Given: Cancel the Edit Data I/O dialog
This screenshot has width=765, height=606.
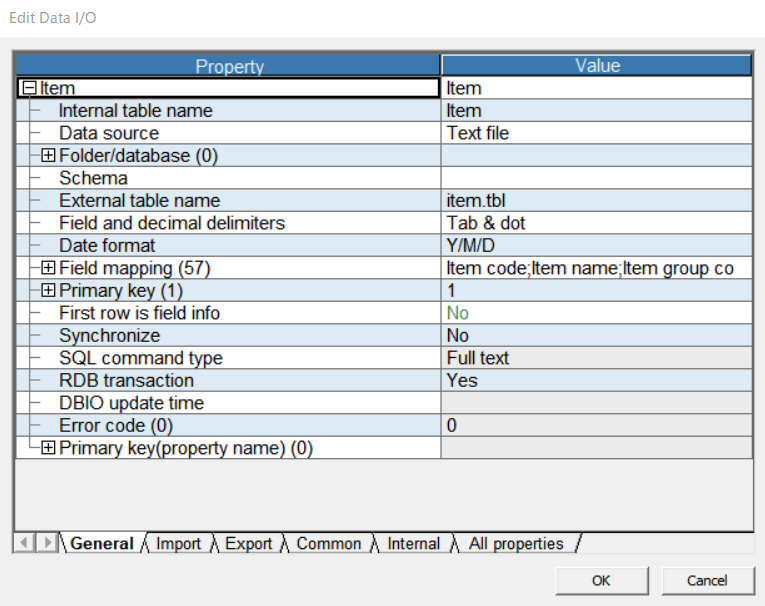Looking at the screenshot, I should pyautogui.click(x=707, y=580).
